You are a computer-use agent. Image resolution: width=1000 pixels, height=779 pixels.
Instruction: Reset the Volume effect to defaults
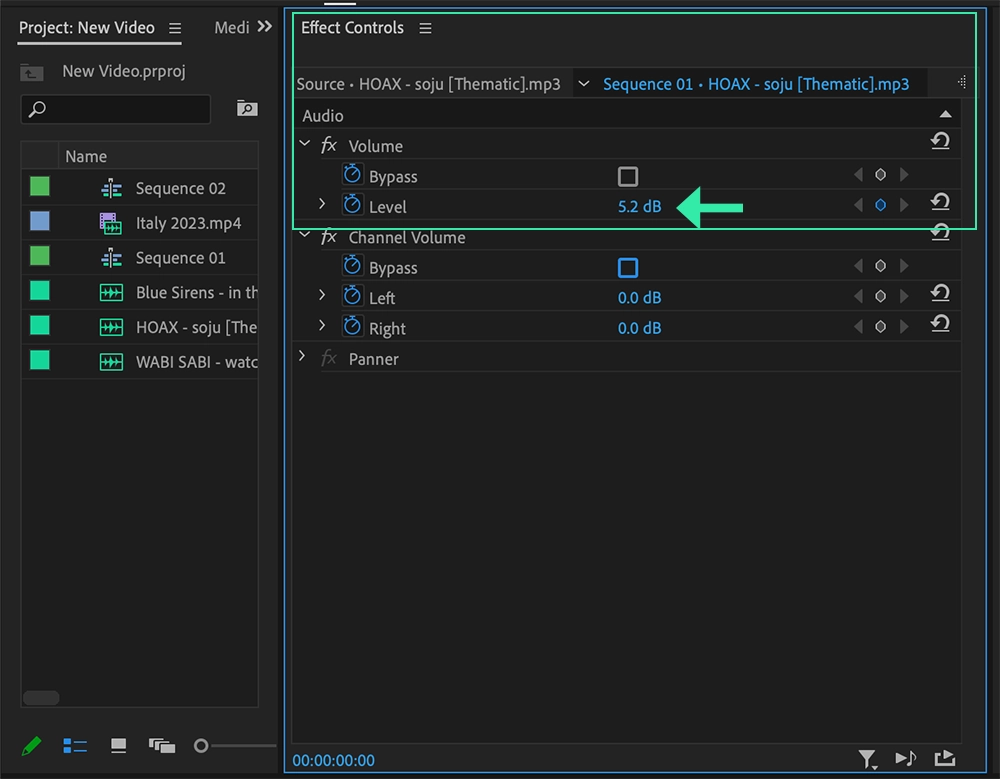[940, 141]
